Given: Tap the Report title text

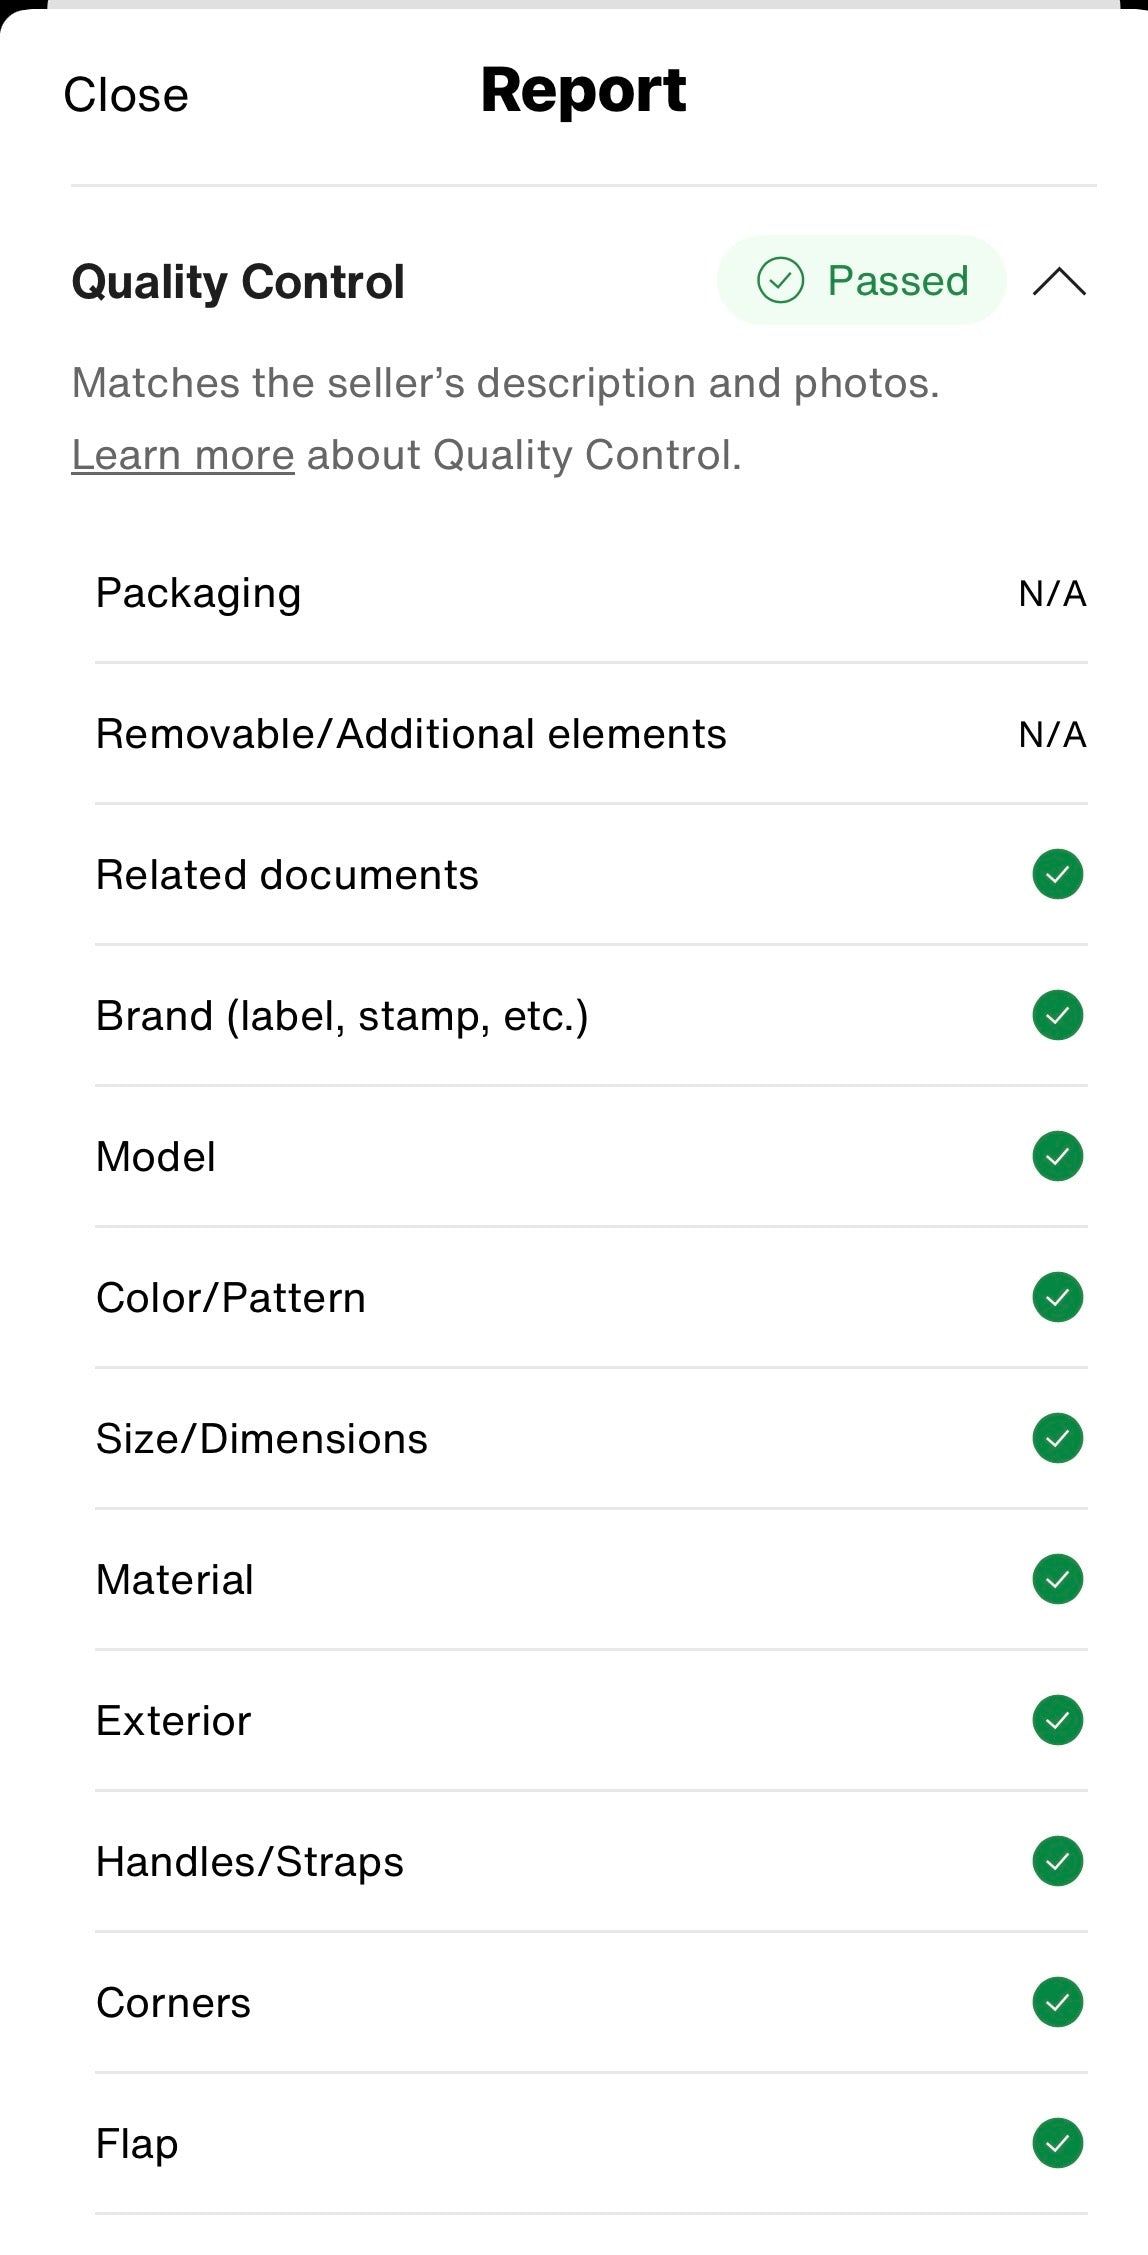Looking at the screenshot, I should pos(583,90).
